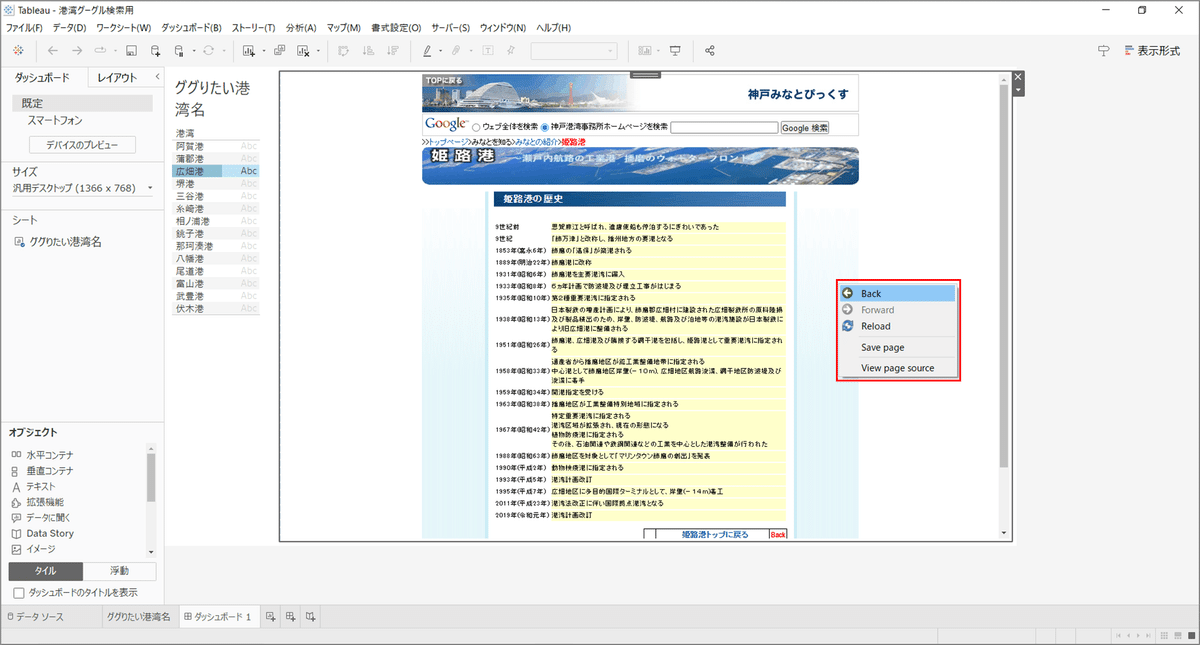Click the show mark labels T icon
Screen dimensions: 1200x645
(487, 50)
